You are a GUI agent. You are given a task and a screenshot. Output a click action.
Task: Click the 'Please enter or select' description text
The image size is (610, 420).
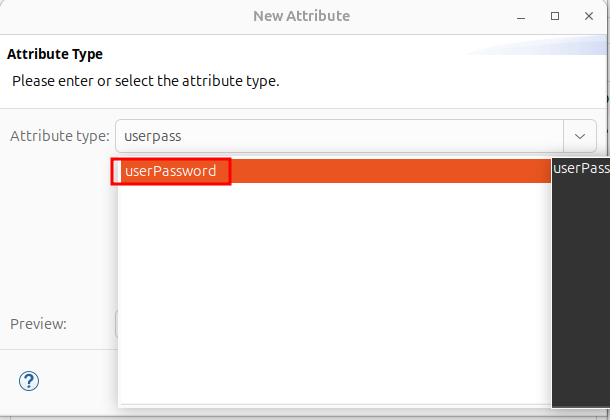[145, 80]
